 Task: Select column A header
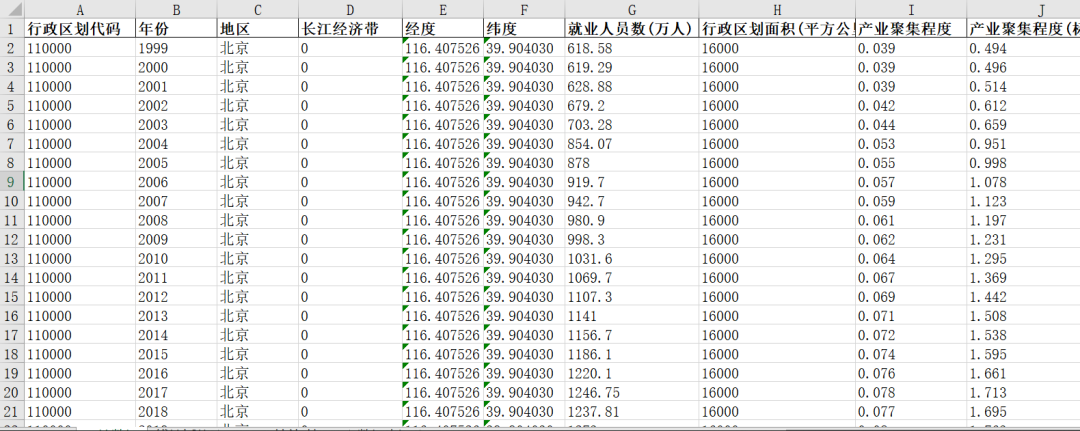[80, 10]
